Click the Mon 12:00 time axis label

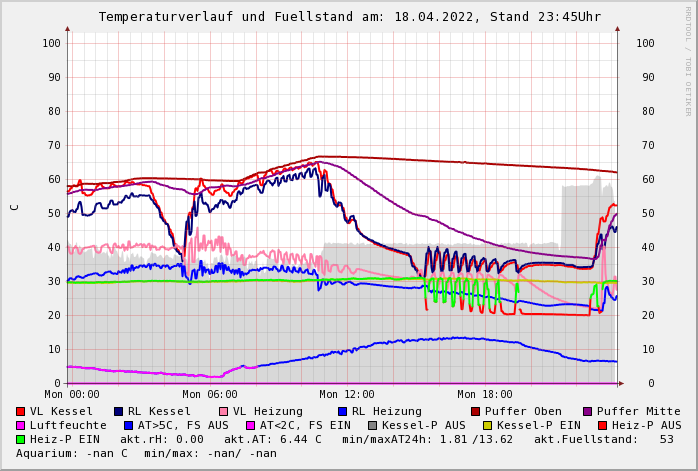[346, 394]
